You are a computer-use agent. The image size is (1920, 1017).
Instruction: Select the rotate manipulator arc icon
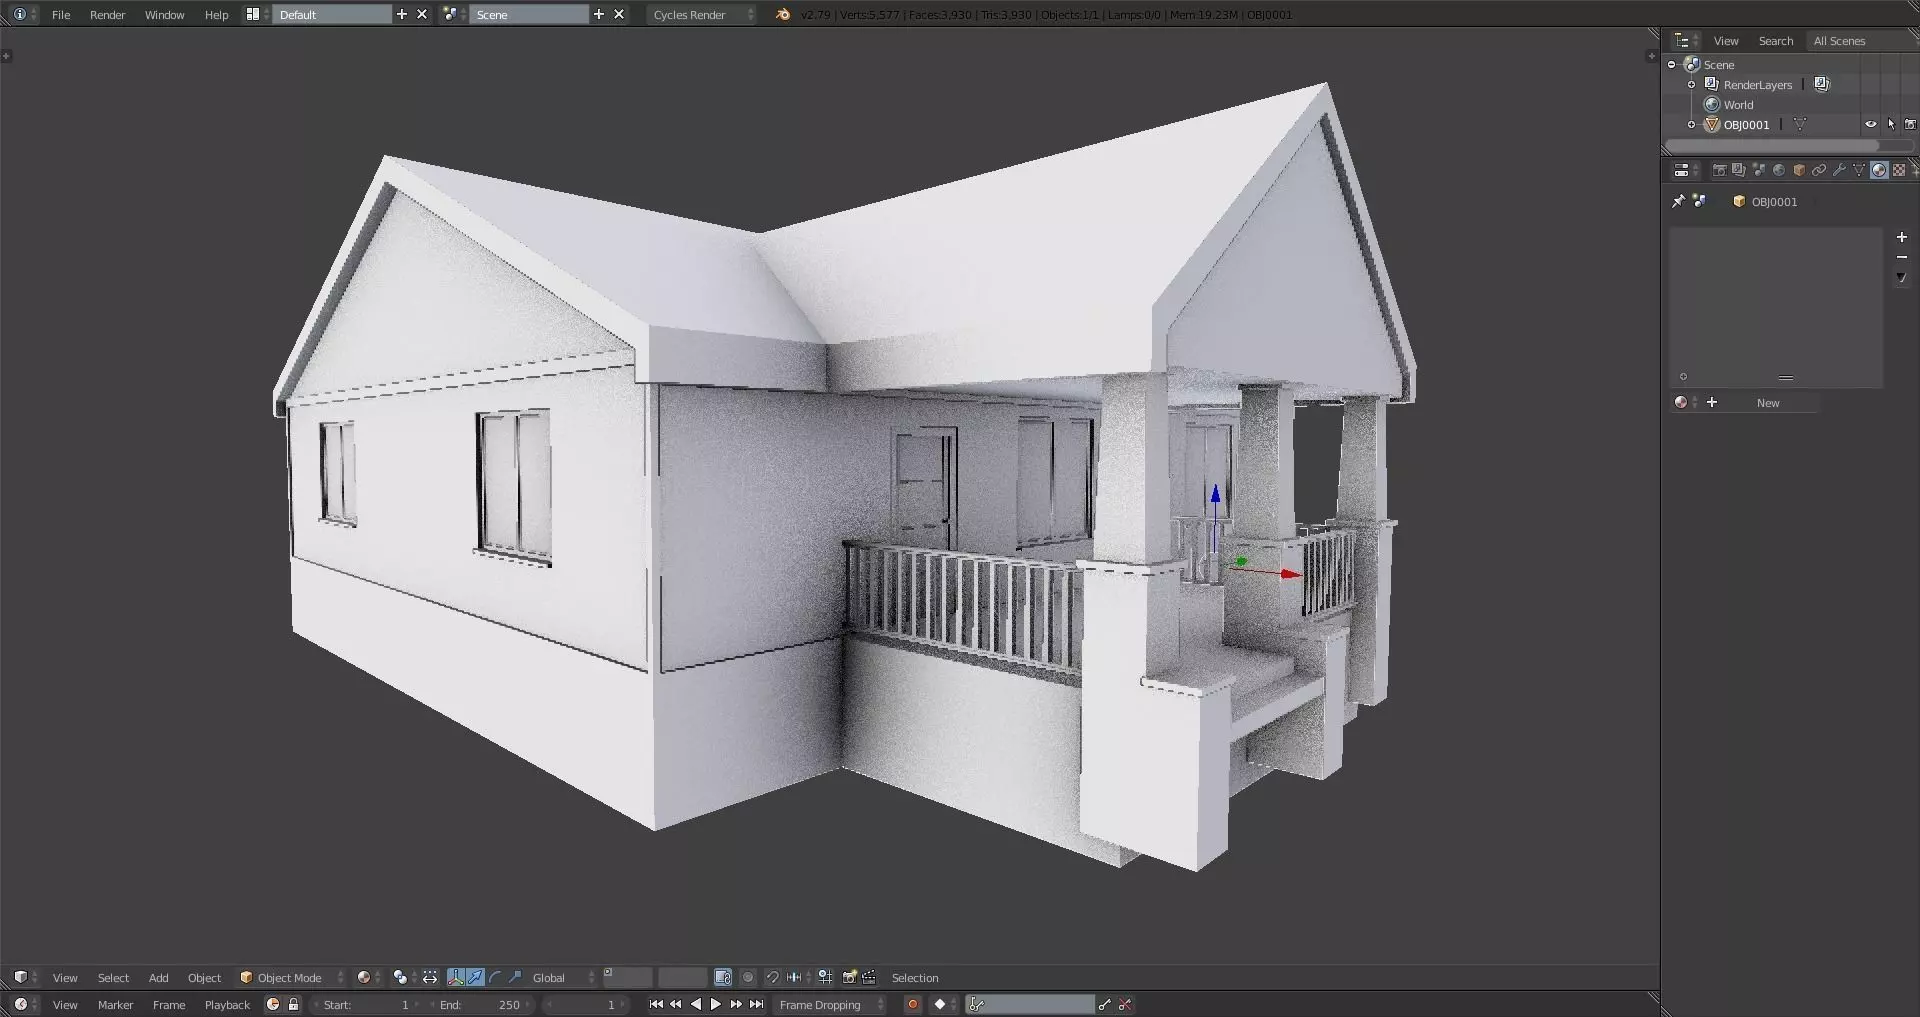495,977
